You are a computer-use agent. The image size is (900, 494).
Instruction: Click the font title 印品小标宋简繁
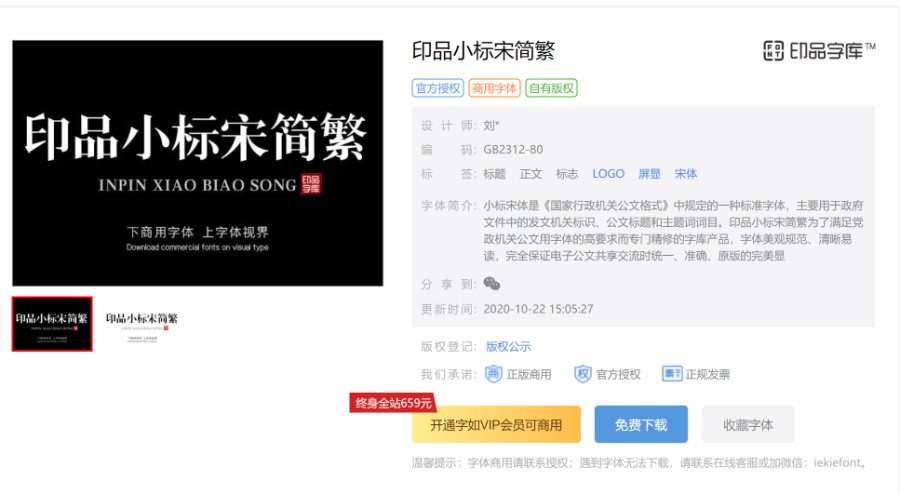coord(483,51)
